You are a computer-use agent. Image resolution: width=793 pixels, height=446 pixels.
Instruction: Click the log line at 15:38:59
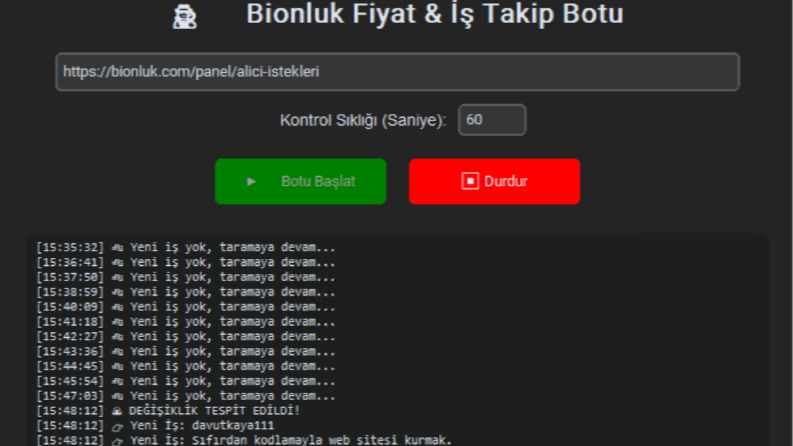point(186,292)
